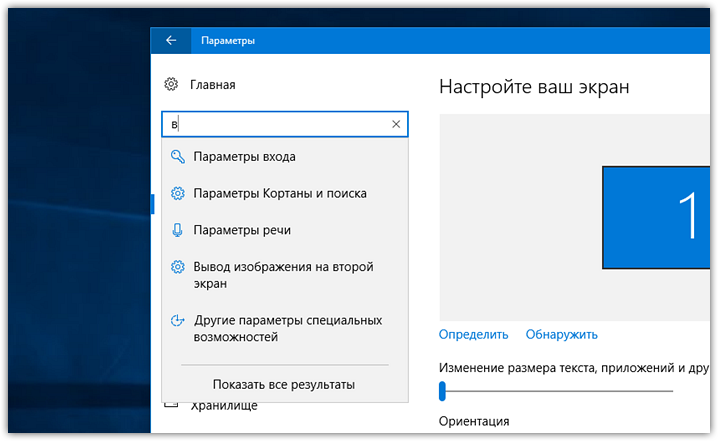Click the Хранилище storage icon
Image resolution: width=718 pixels, height=441 pixels.
point(171,405)
